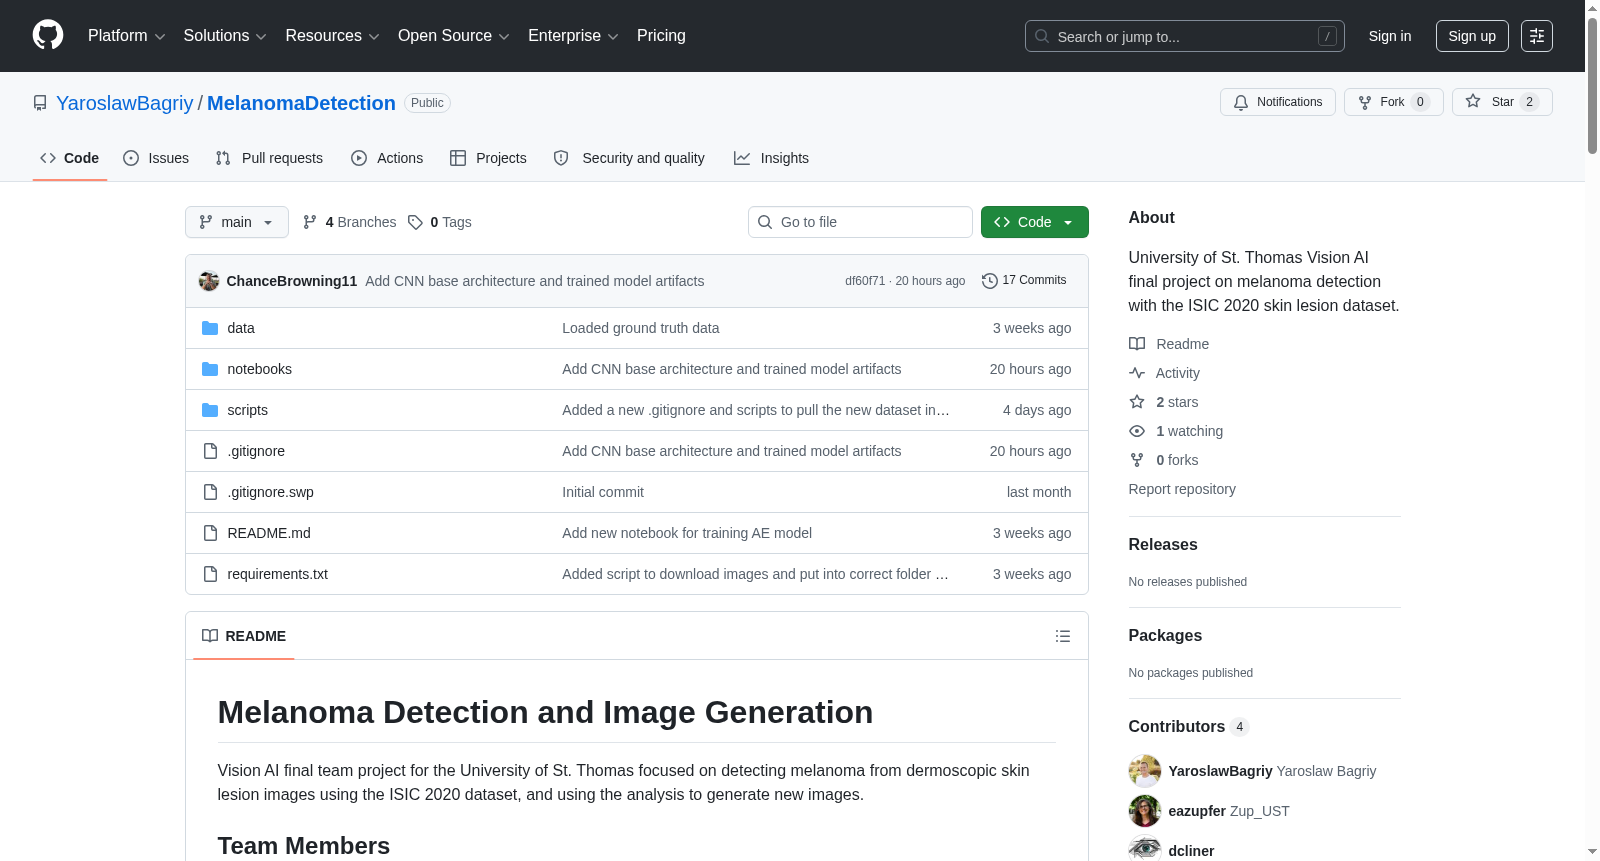Click 'Add new notebook for training AE model'
This screenshot has width=1600, height=861.
[x=687, y=533]
